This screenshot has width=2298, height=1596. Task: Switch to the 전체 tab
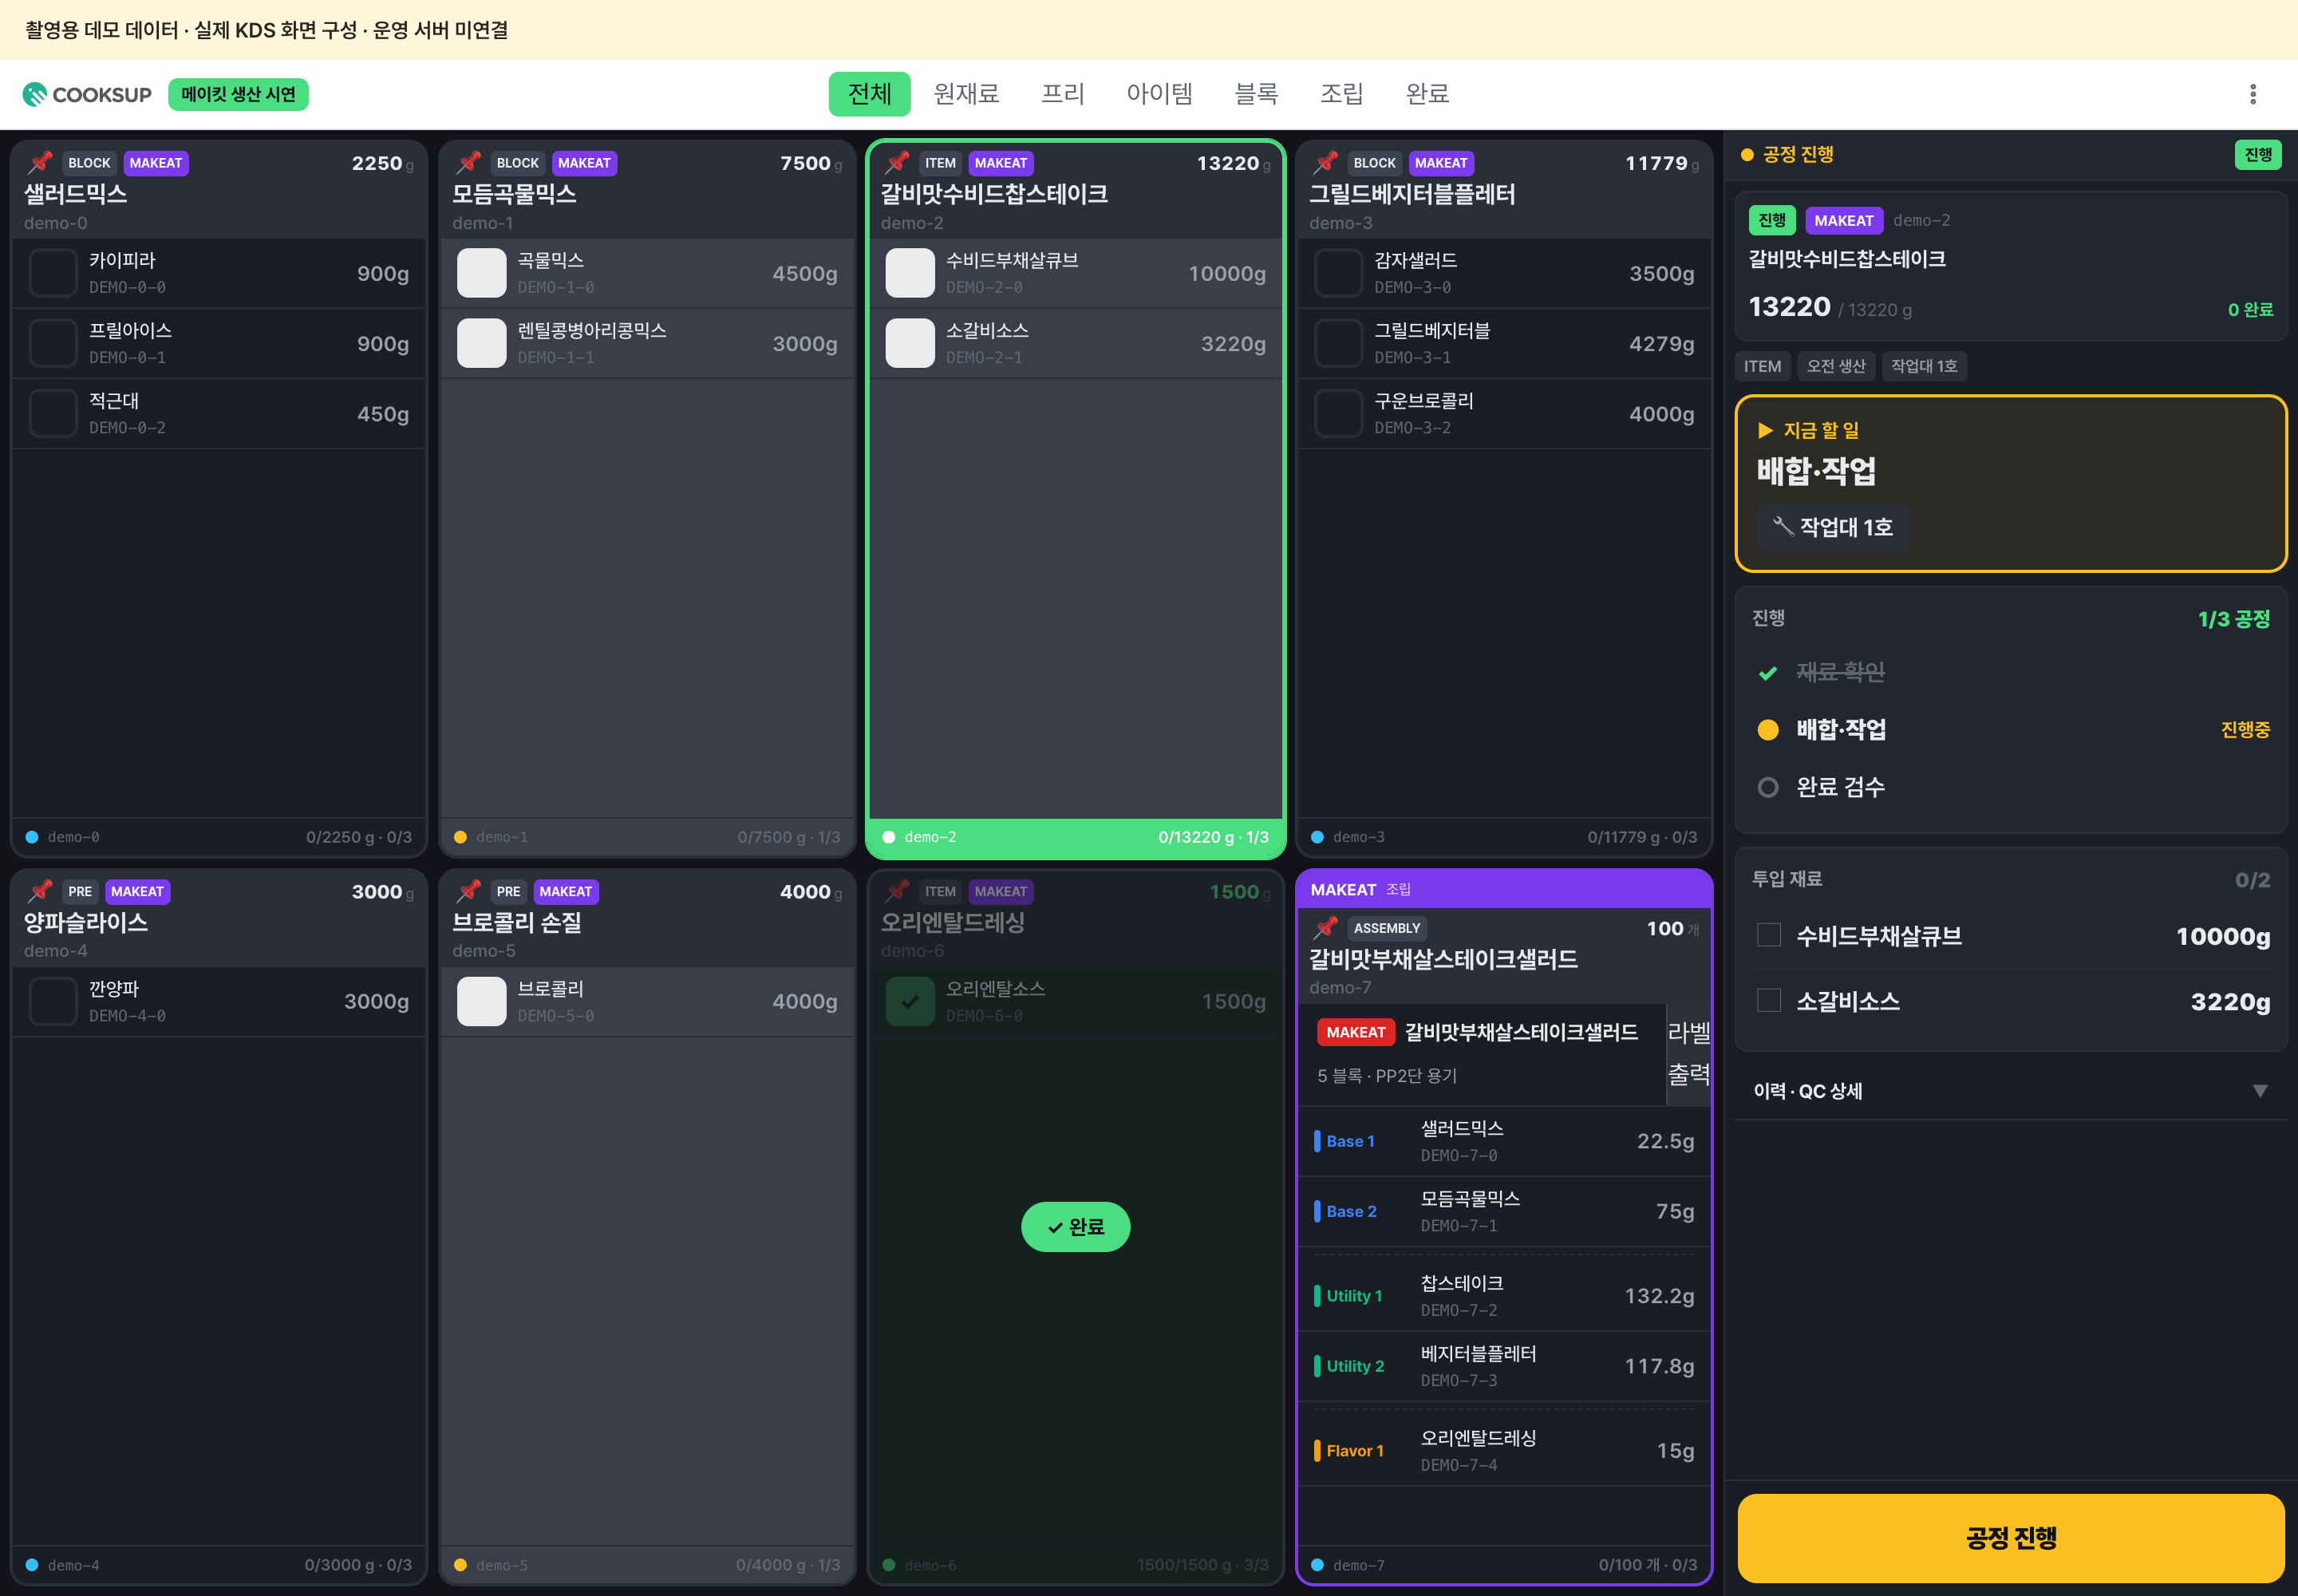coord(869,94)
